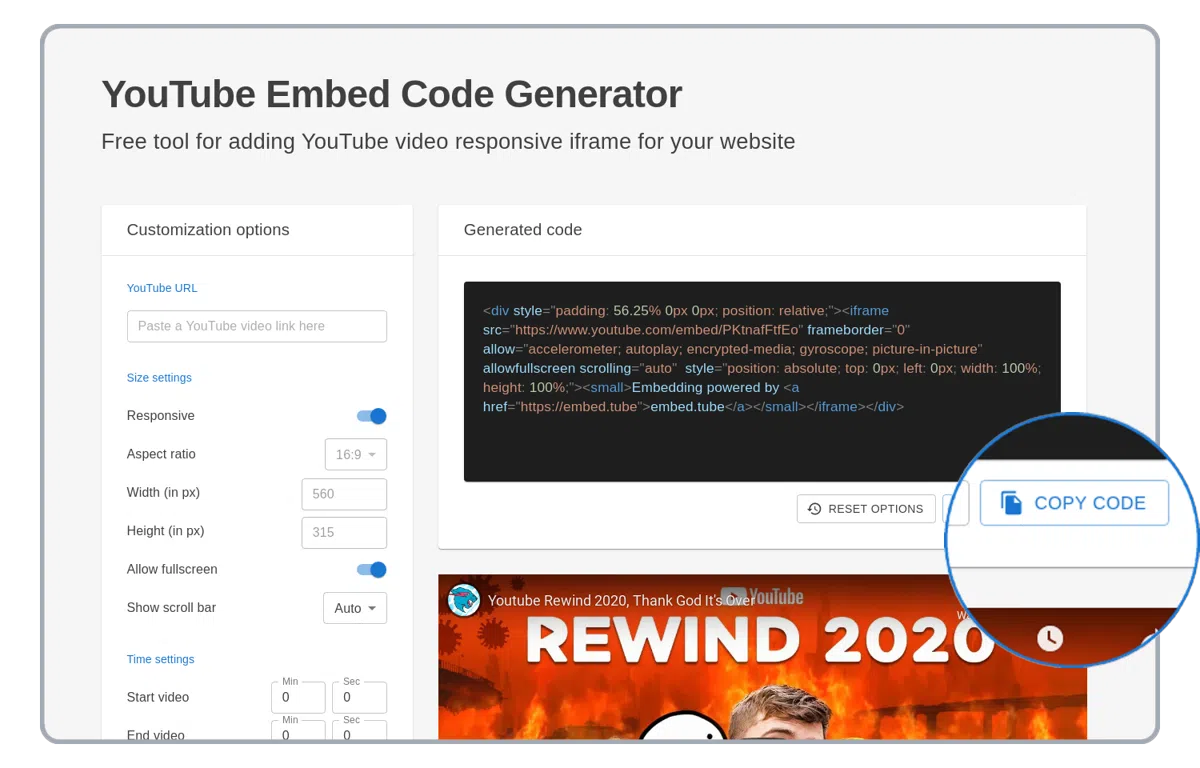Image resolution: width=1200 pixels, height=768 pixels.
Task: Open the Aspect ratio 16:9 dropdown
Action: (355, 454)
